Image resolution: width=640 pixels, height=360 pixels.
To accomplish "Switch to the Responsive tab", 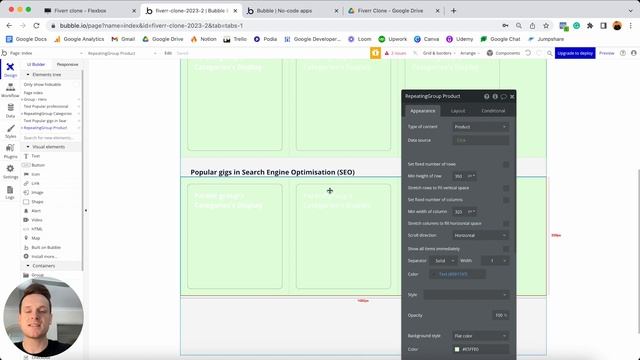I will pyautogui.click(x=67, y=64).
